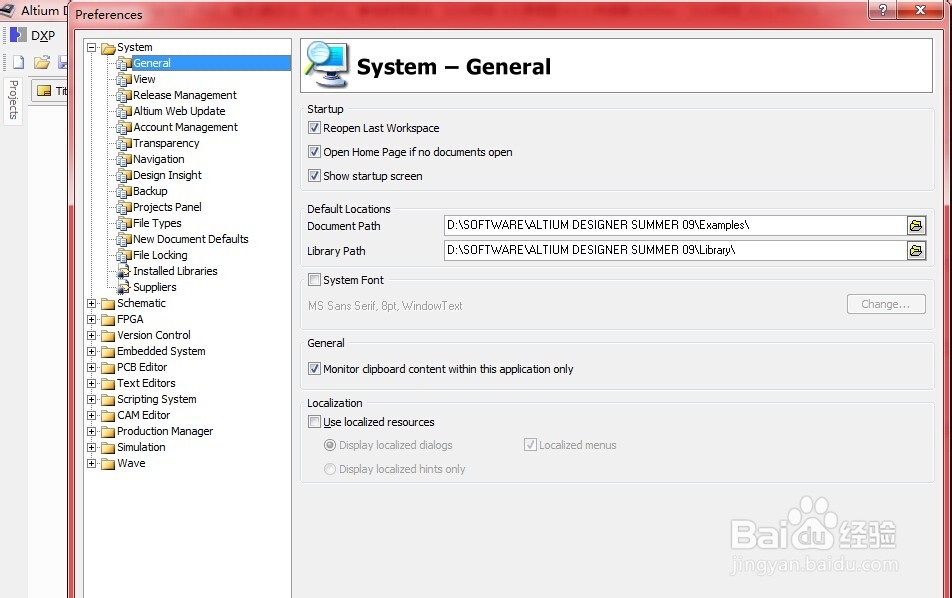Select Installed Libraries tree item
The width and height of the screenshot is (952, 598).
[x=175, y=271]
